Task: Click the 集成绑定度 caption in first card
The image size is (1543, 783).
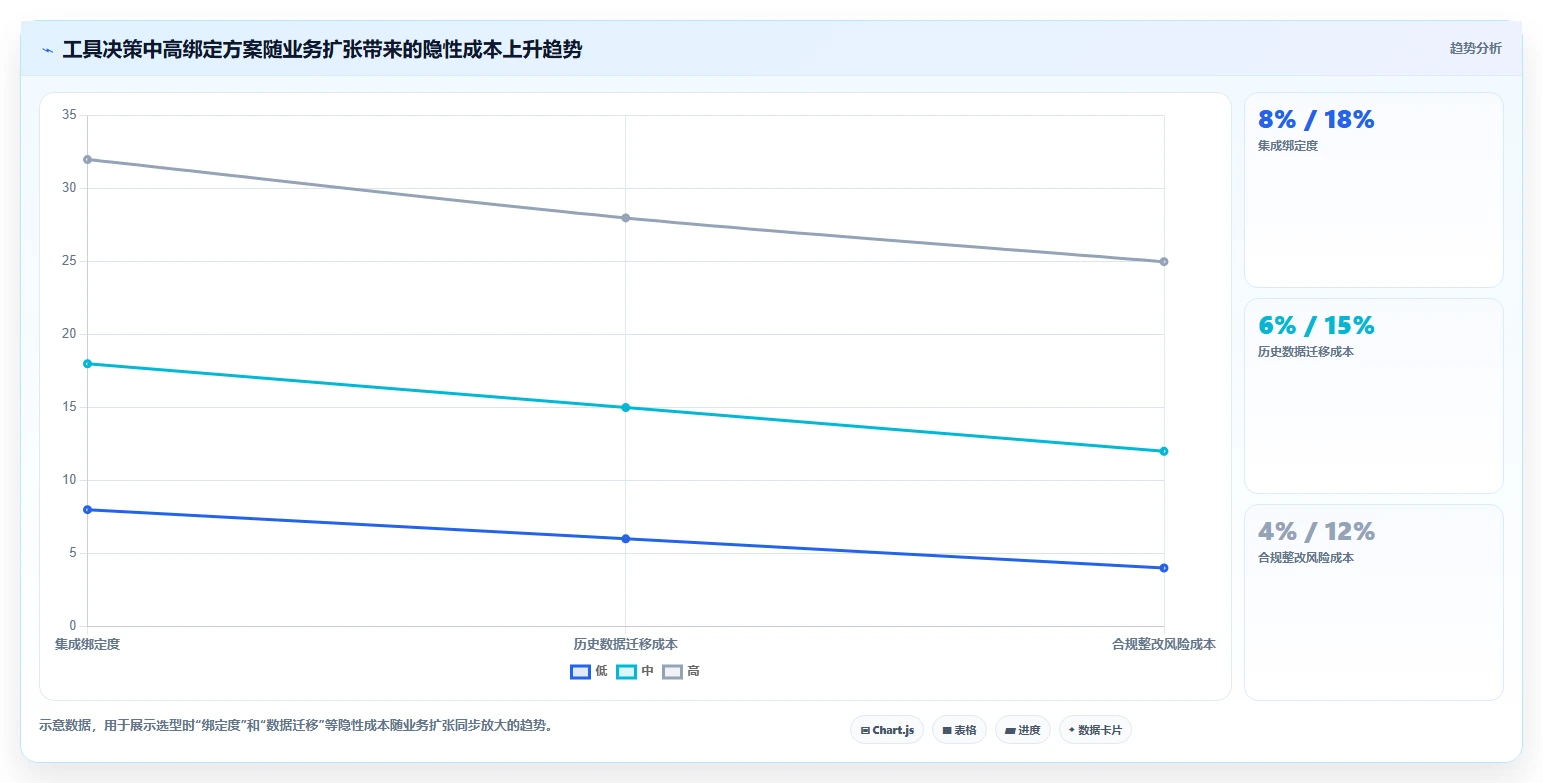Action: click(x=1288, y=146)
